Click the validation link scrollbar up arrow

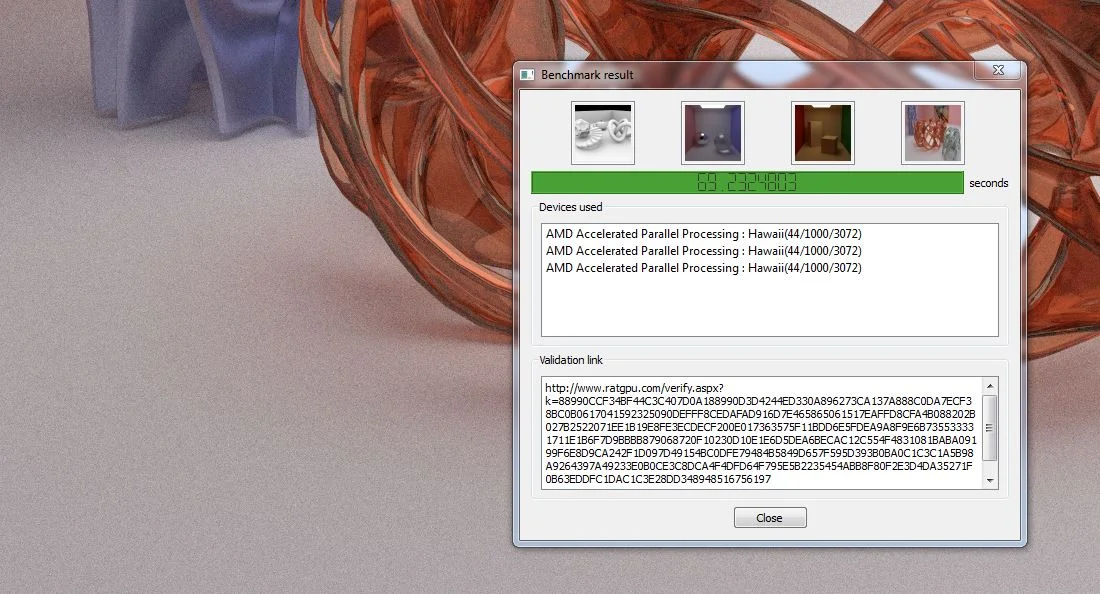click(x=990, y=386)
